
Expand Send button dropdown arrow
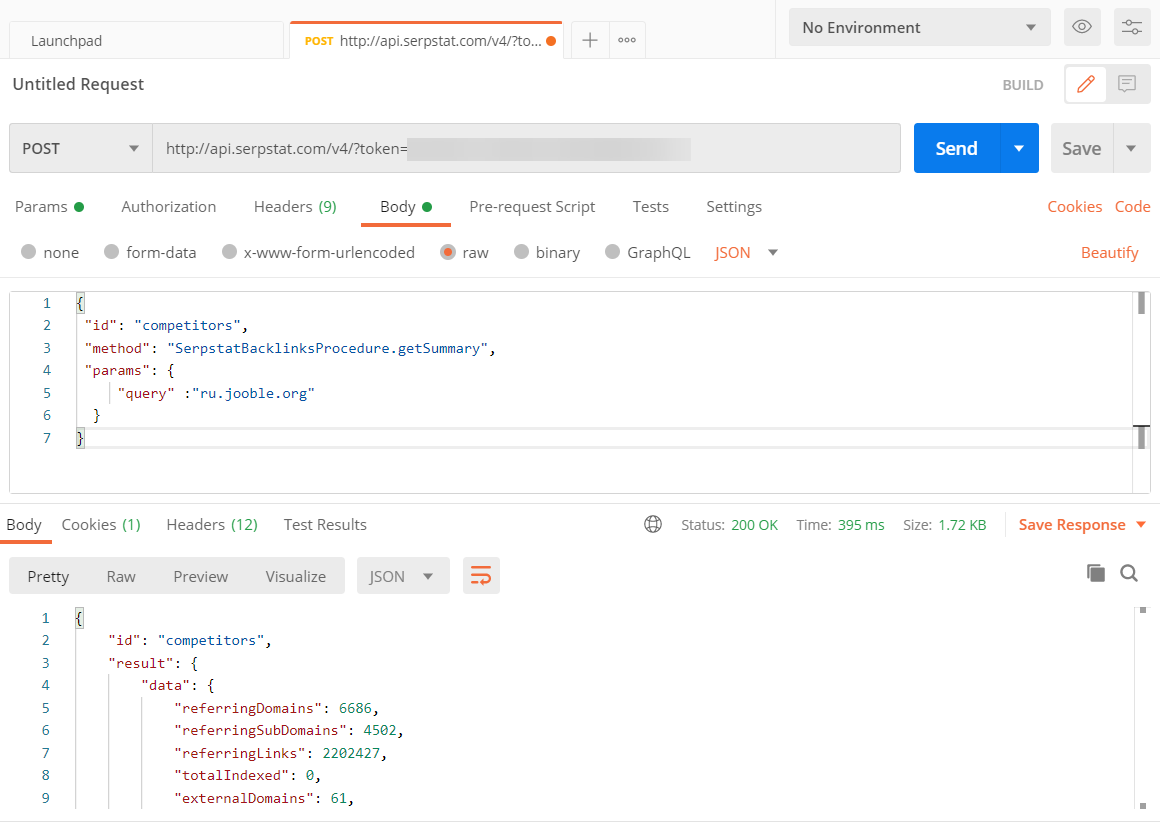click(x=1019, y=148)
